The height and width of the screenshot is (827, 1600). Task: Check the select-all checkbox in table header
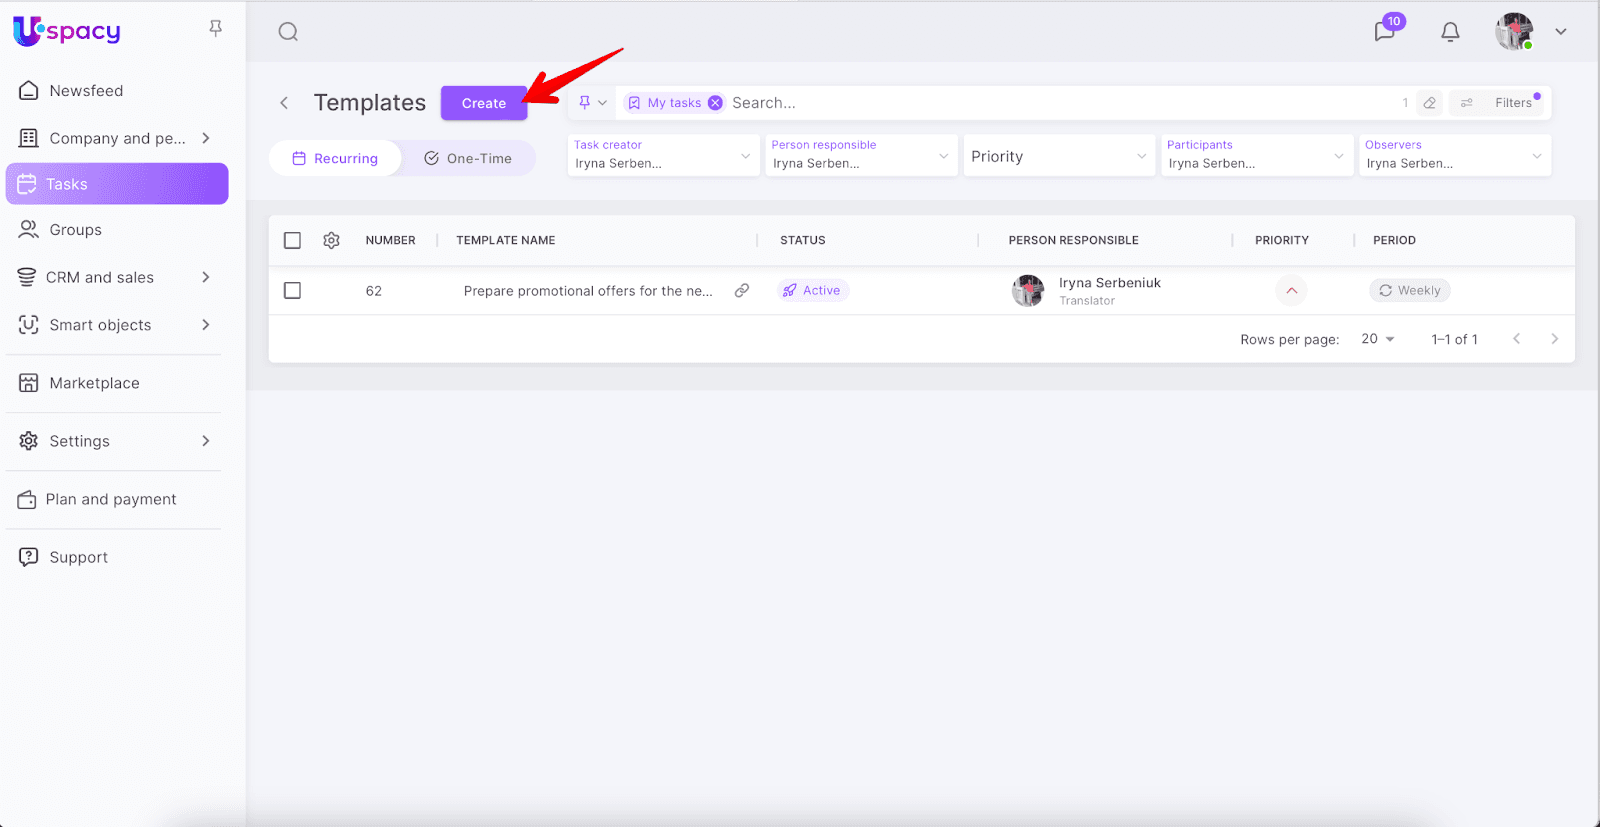point(292,240)
